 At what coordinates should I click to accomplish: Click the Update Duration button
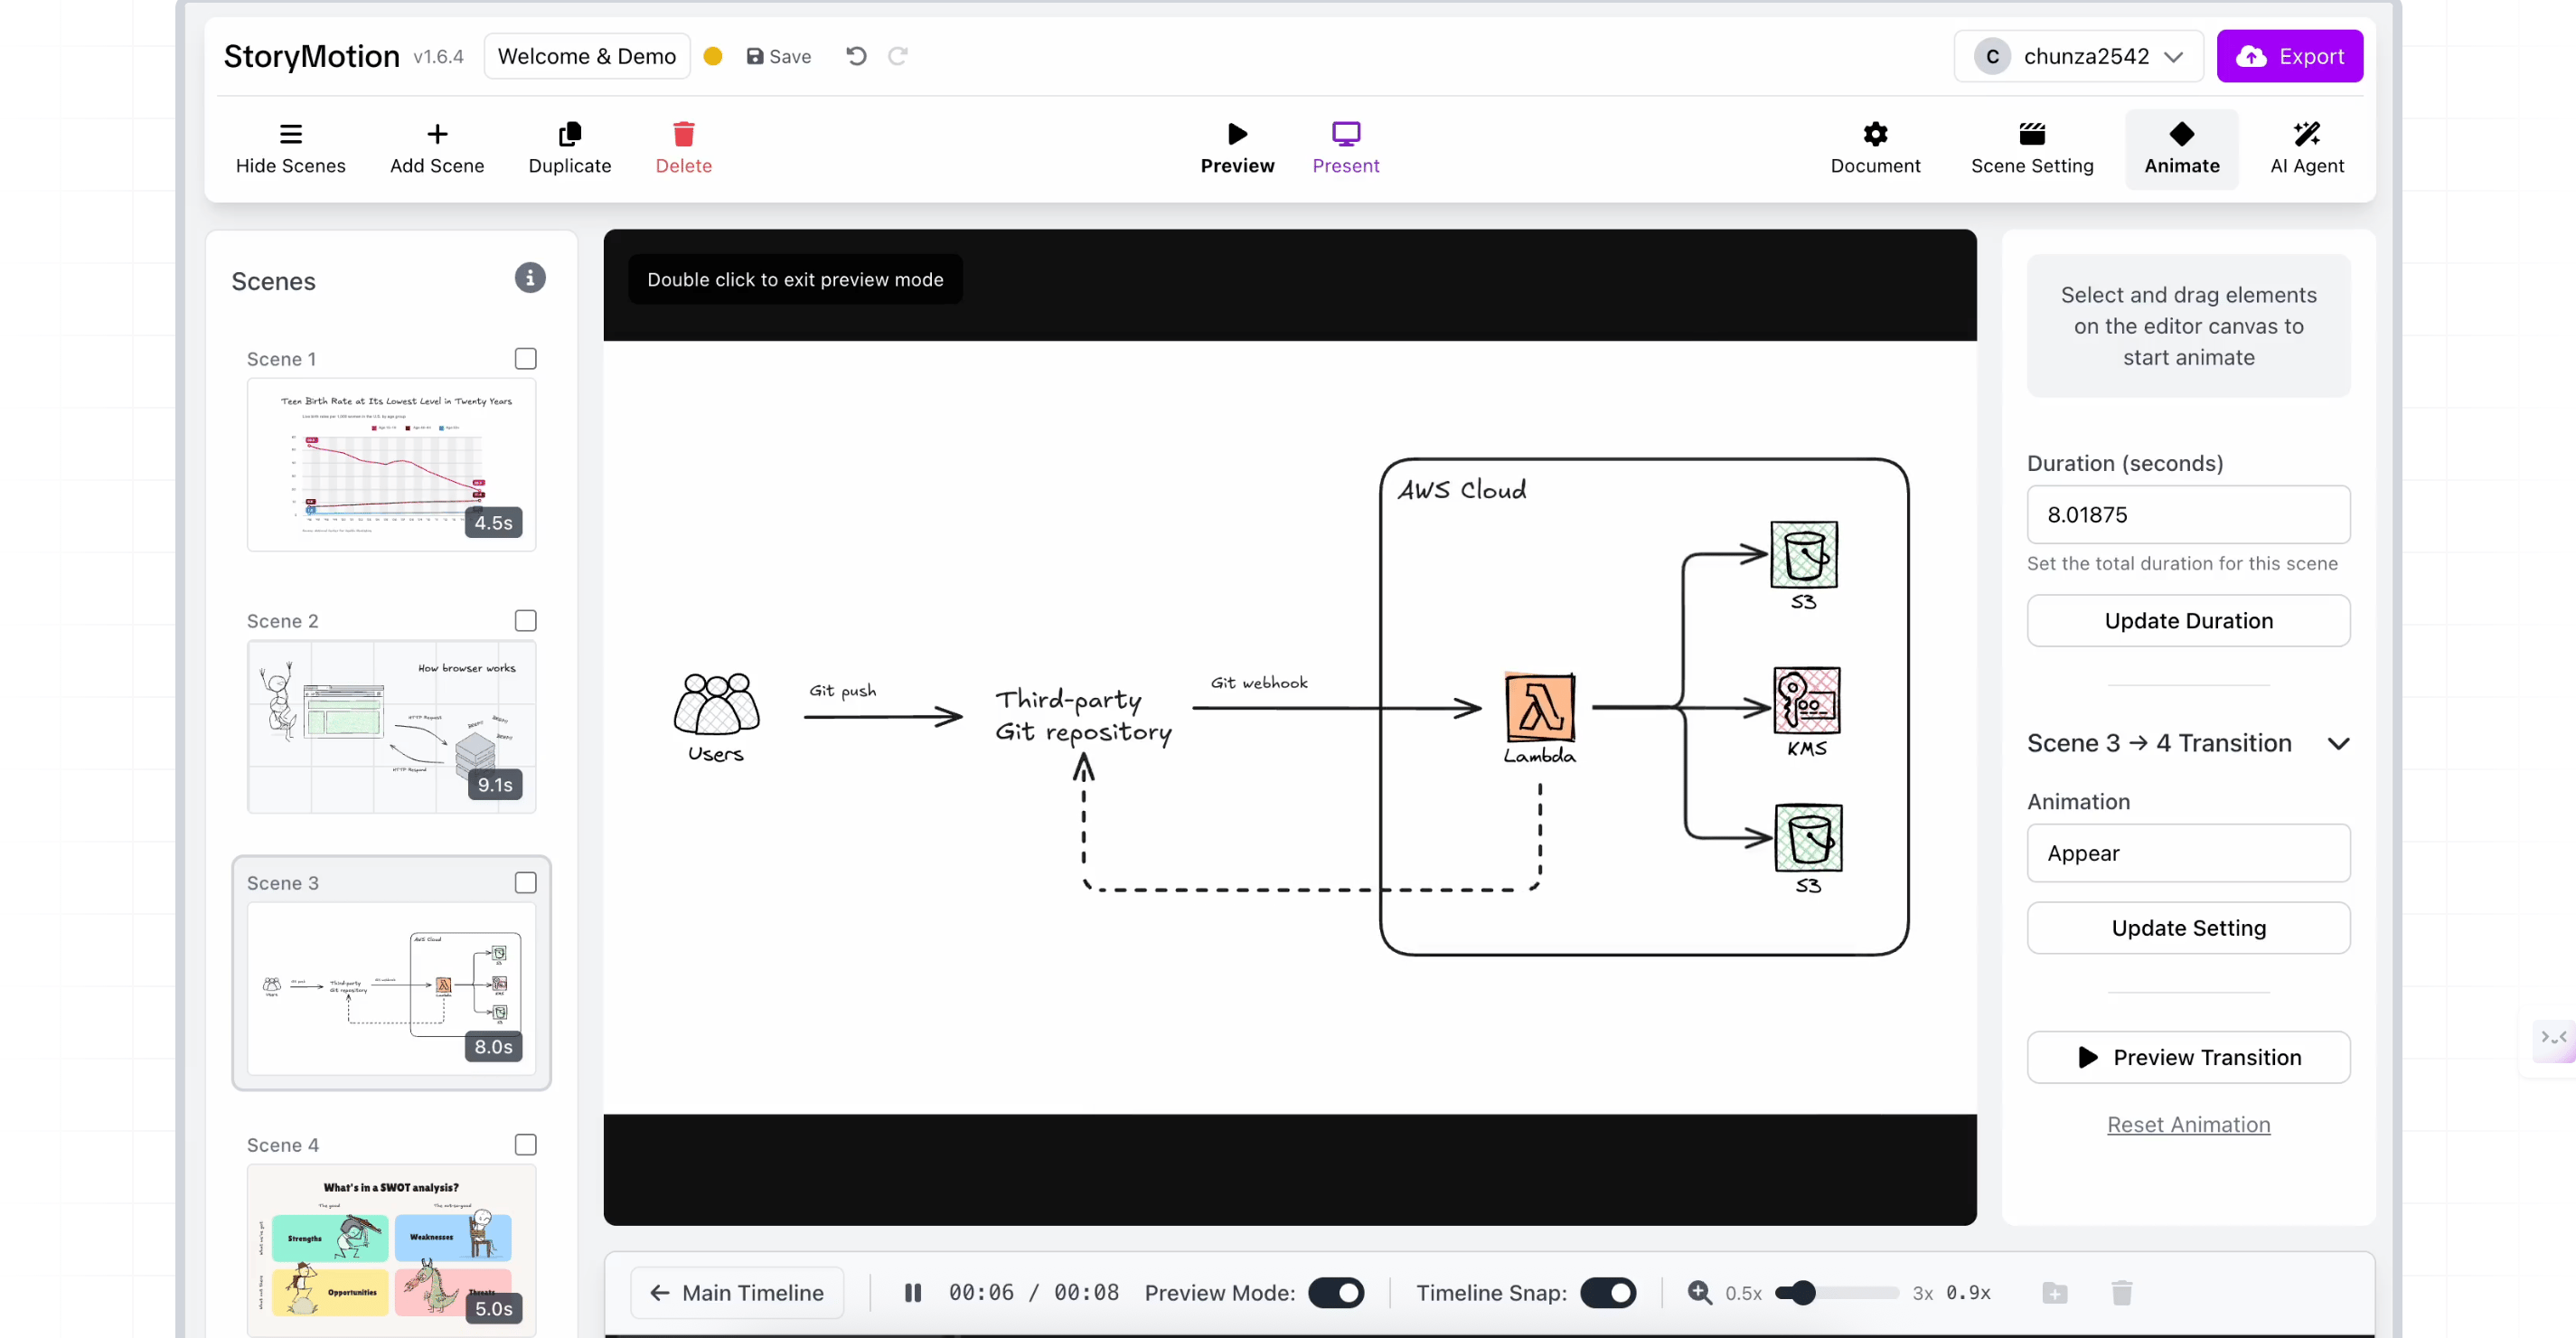coord(2188,621)
